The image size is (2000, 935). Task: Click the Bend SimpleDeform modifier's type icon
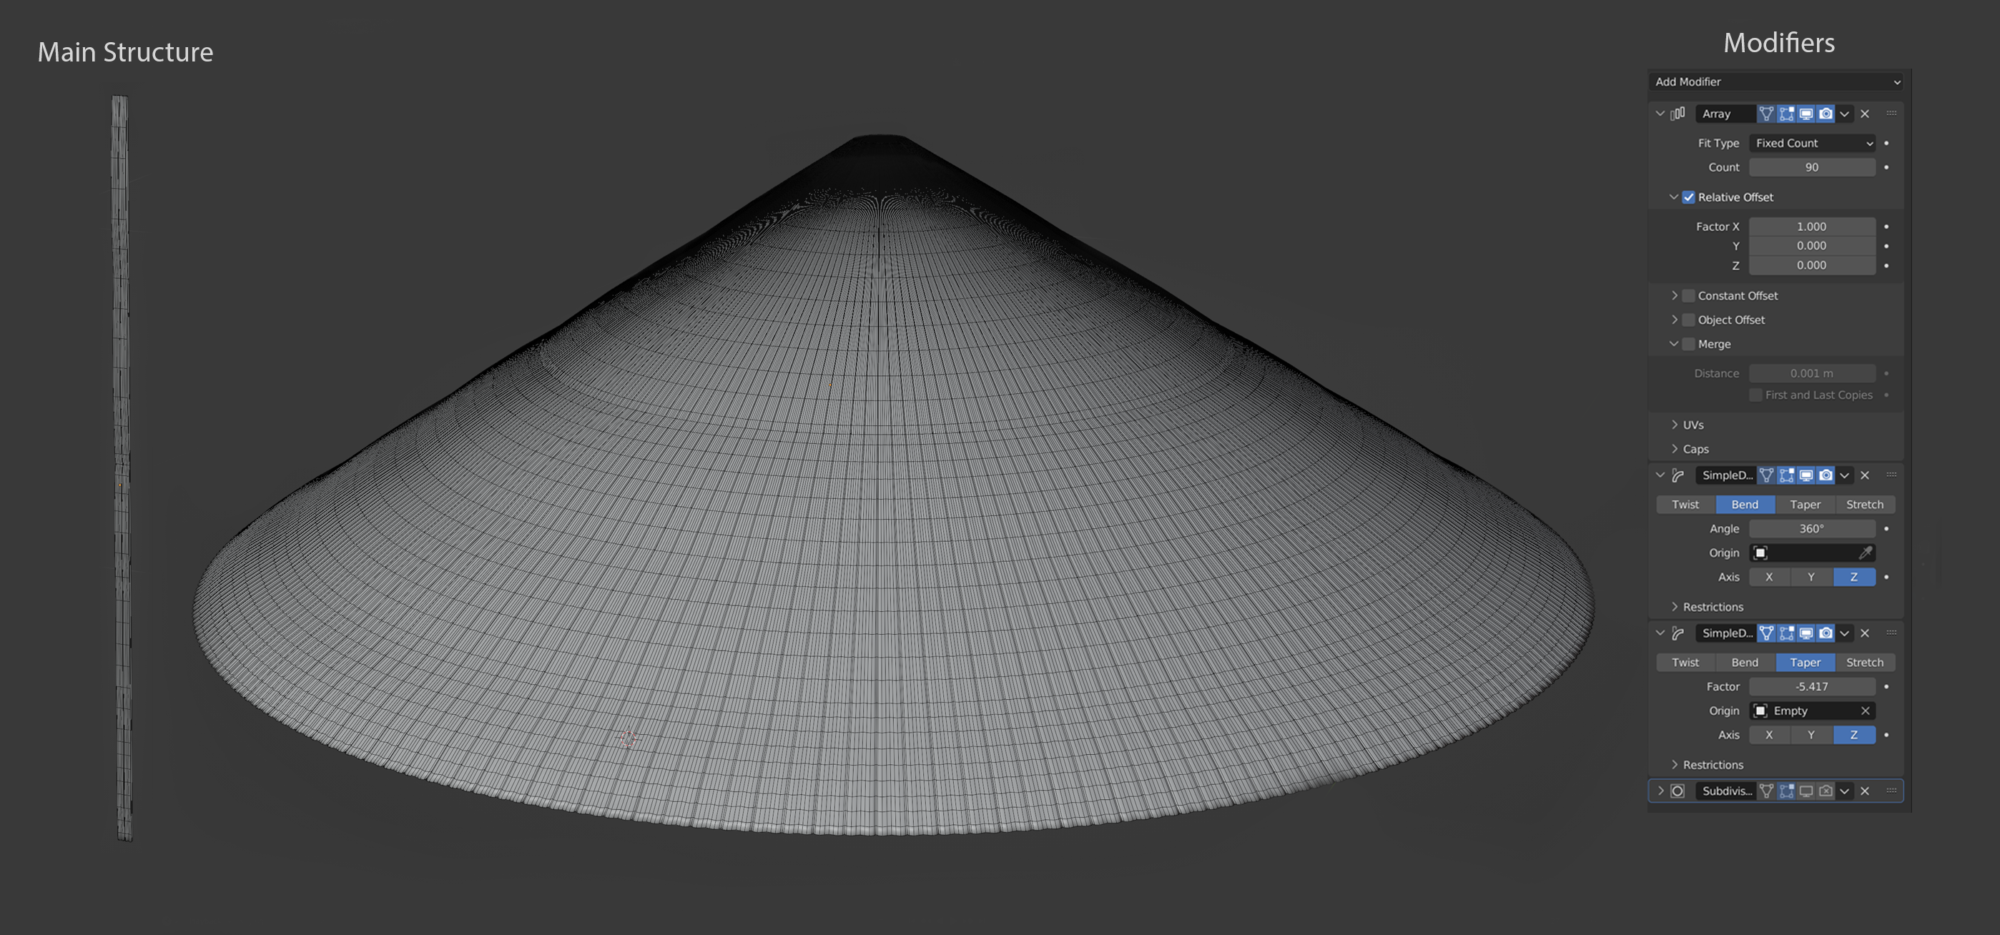pos(1678,476)
